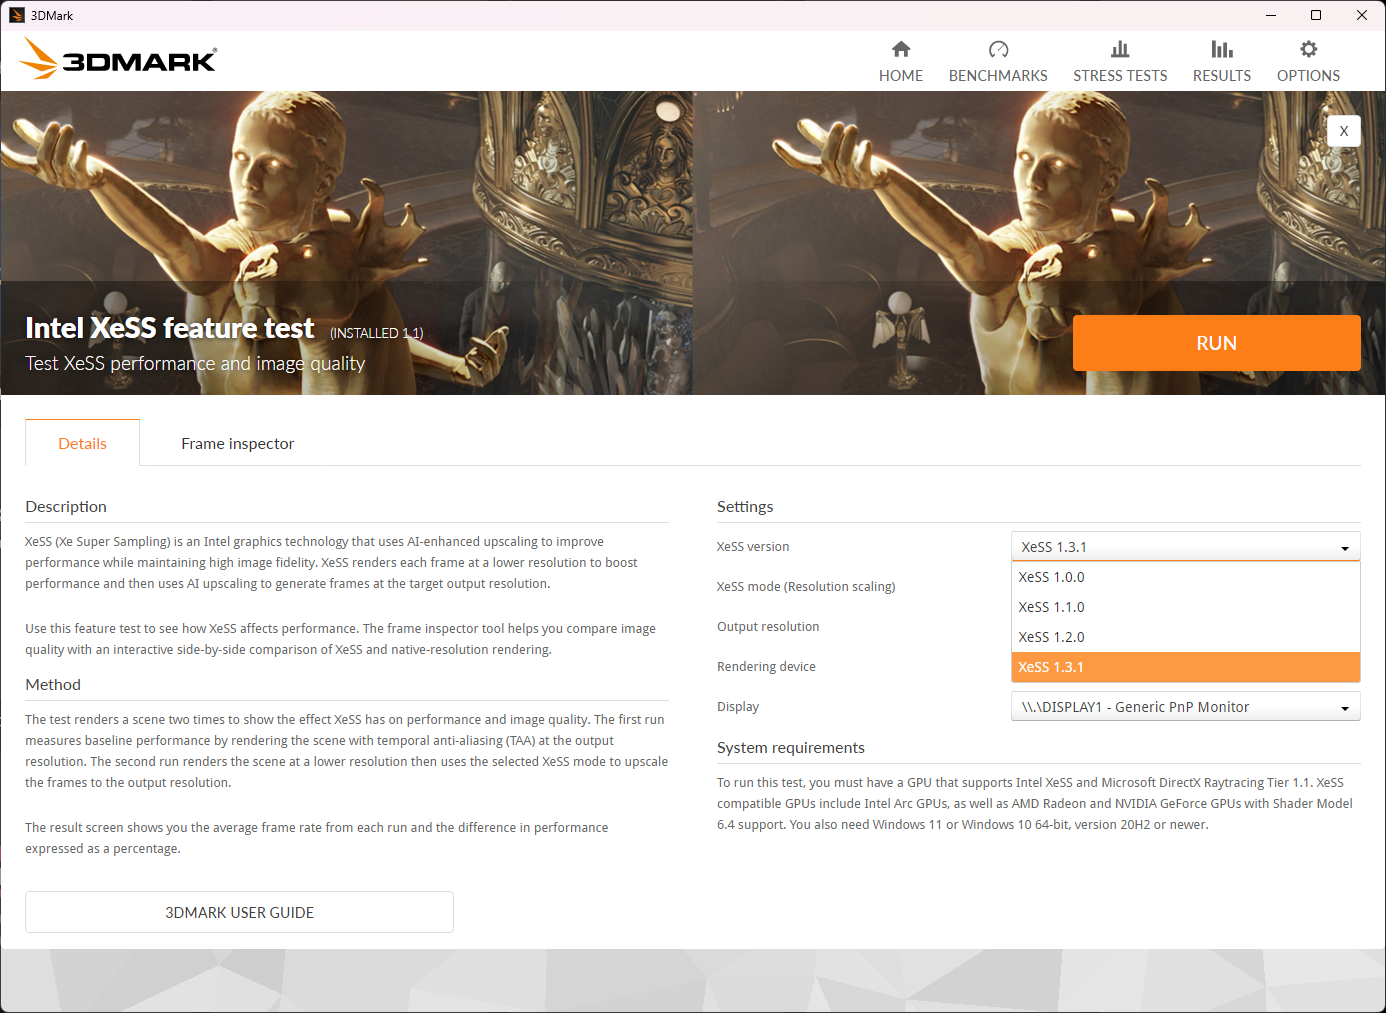Start the test with the RUN button
This screenshot has width=1386, height=1013.
click(1216, 343)
